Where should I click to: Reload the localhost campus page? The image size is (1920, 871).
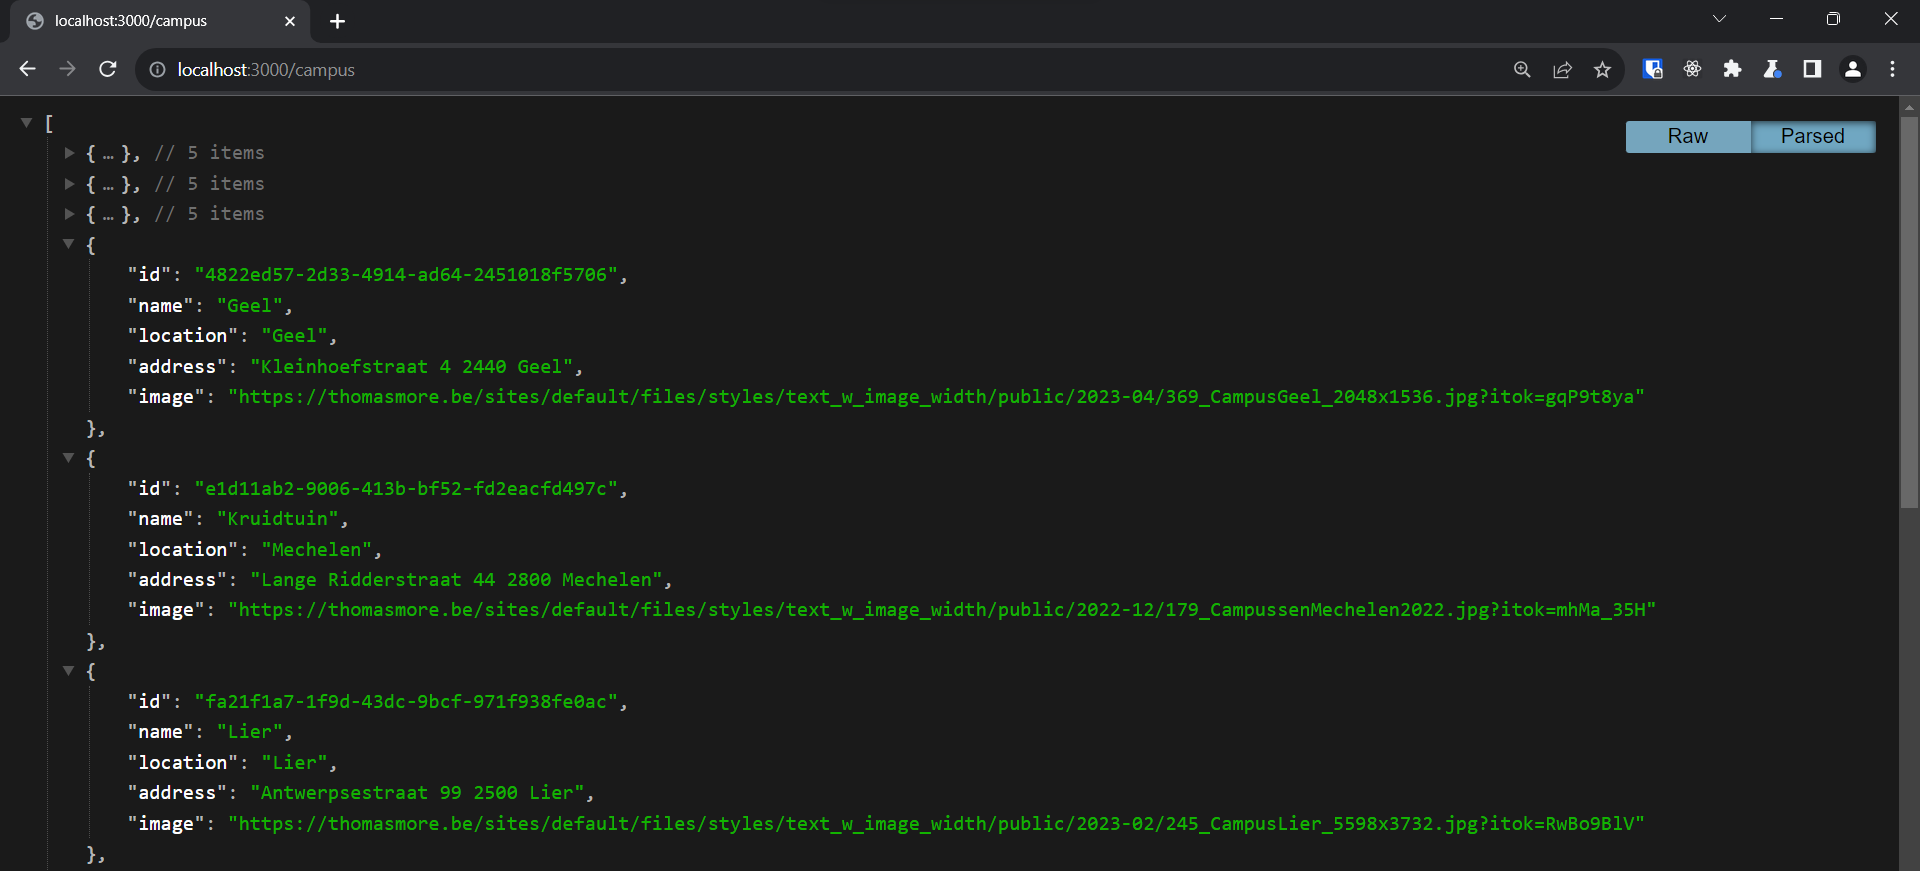108,69
